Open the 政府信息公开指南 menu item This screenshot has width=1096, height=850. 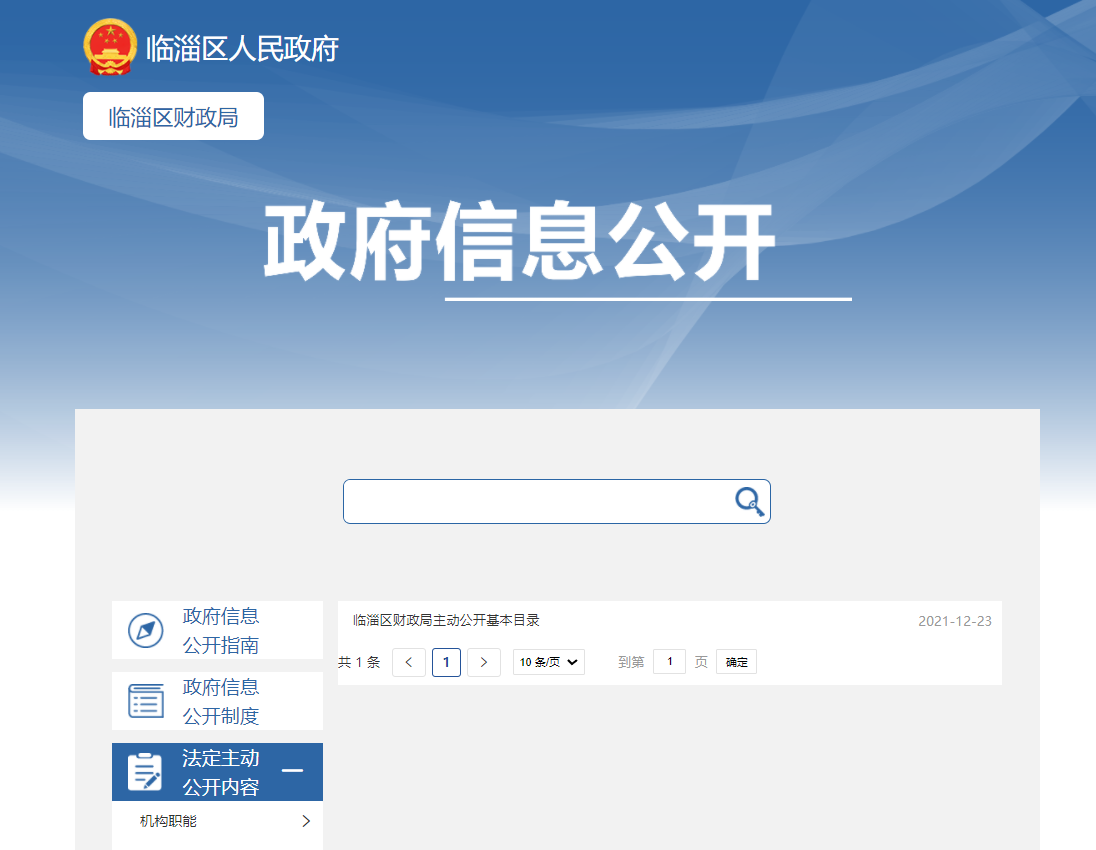pyautogui.click(x=221, y=630)
